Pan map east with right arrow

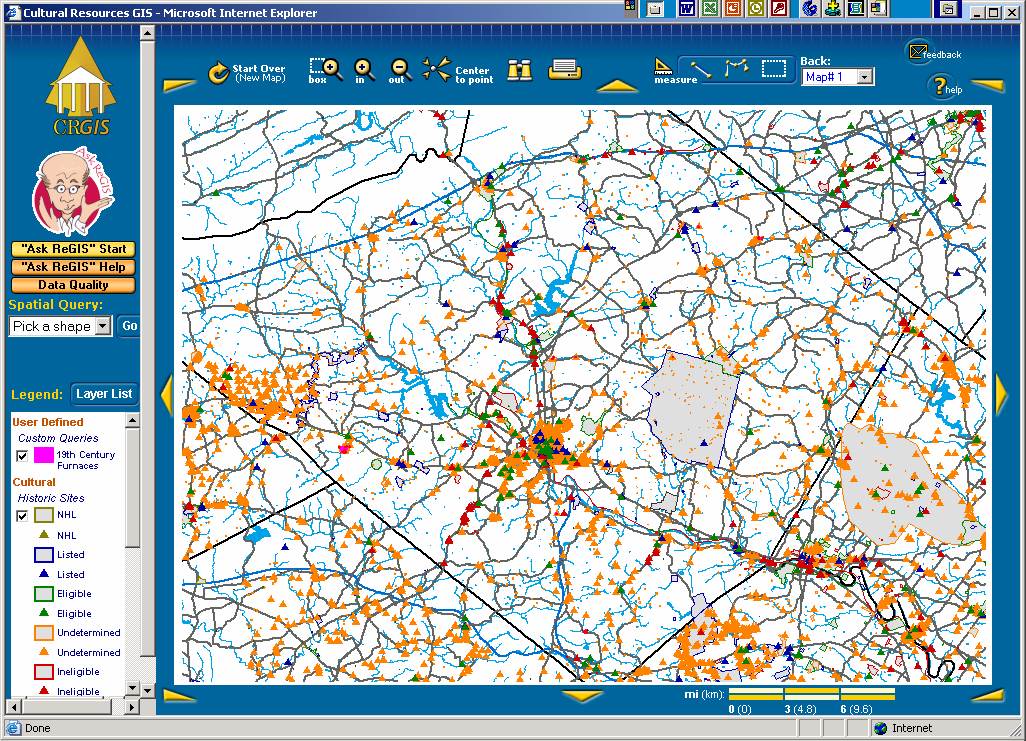tap(1001, 394)
